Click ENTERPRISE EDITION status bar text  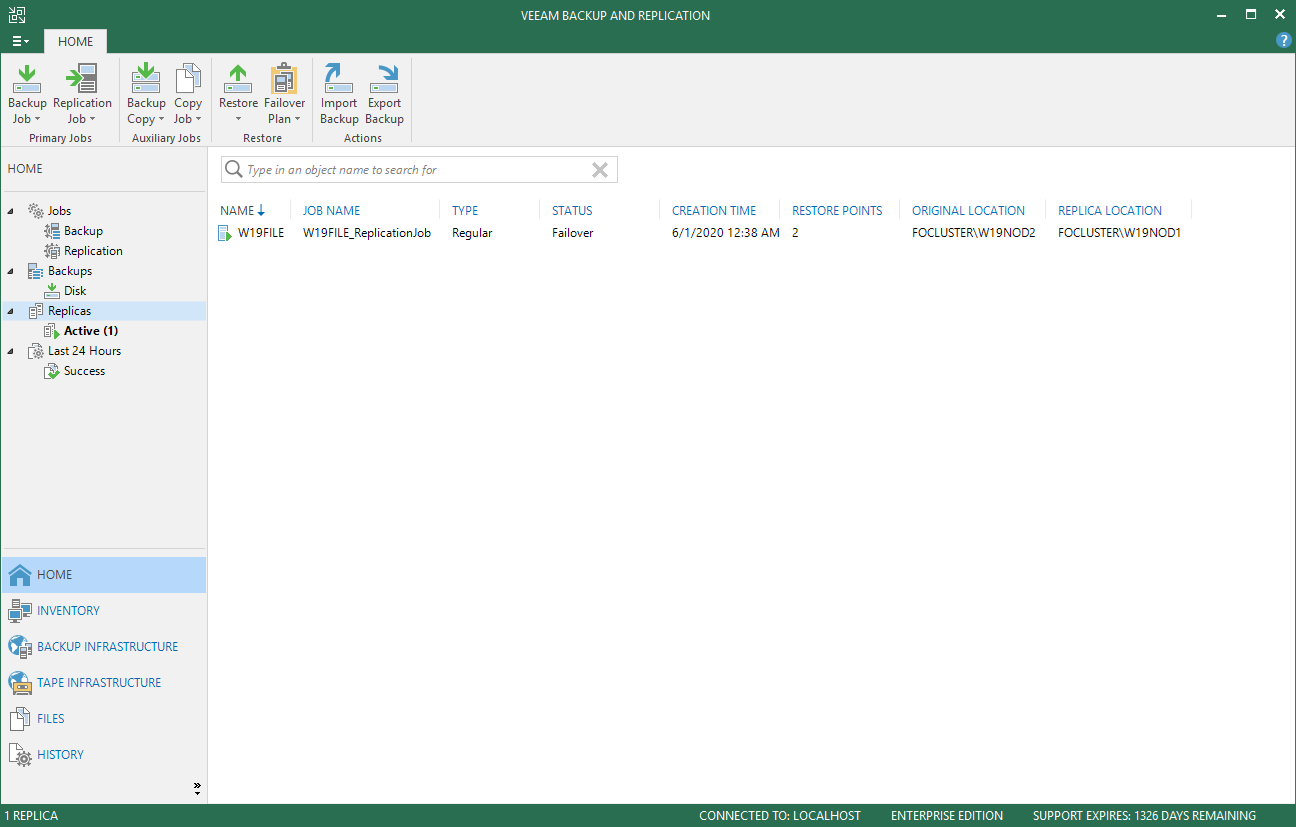click(947, 816)
